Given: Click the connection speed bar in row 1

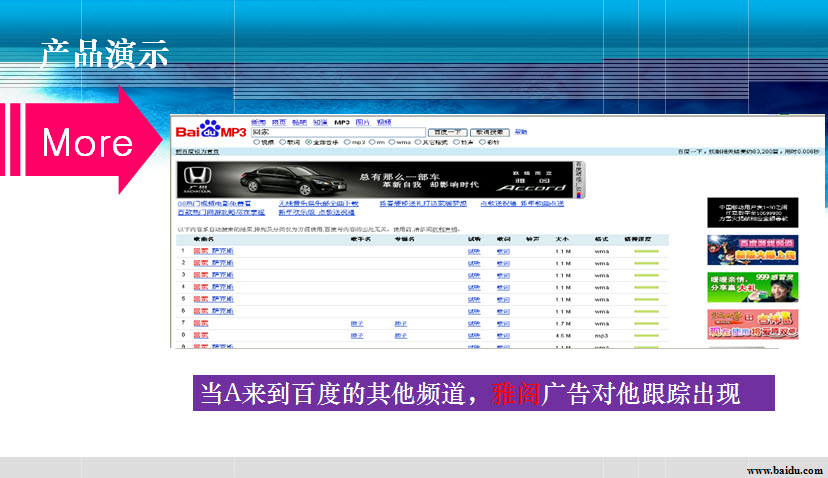Looking at the screenshot, I should coord(646,251).
